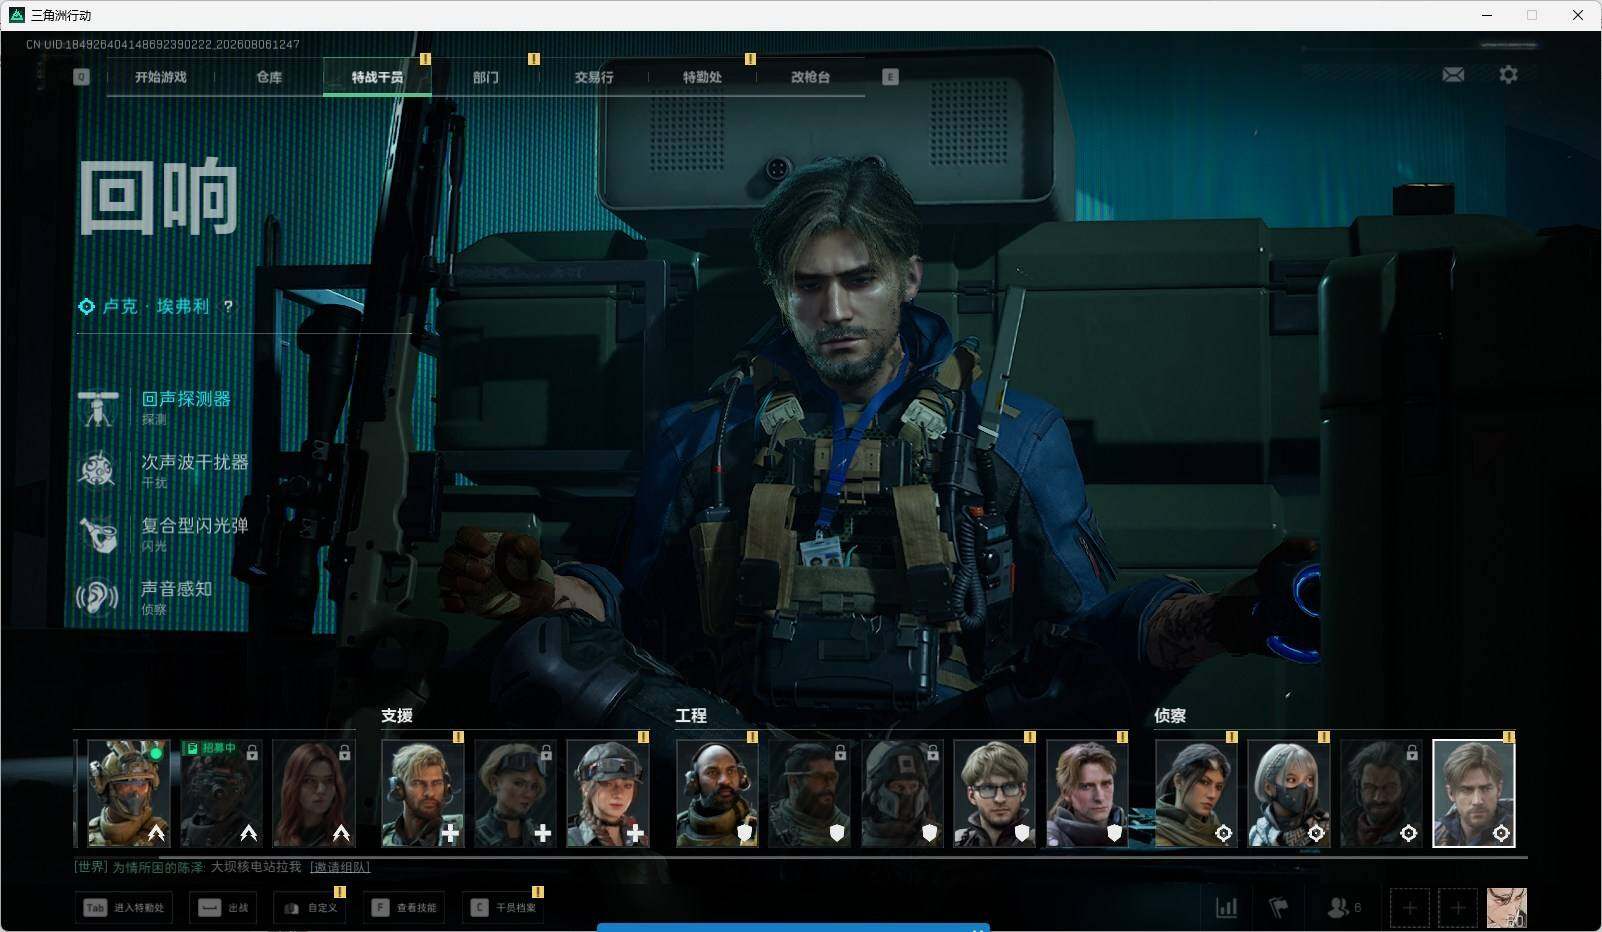
Task: Open the player avatar in bottom corner
Action: click(x=1506, y=908)
